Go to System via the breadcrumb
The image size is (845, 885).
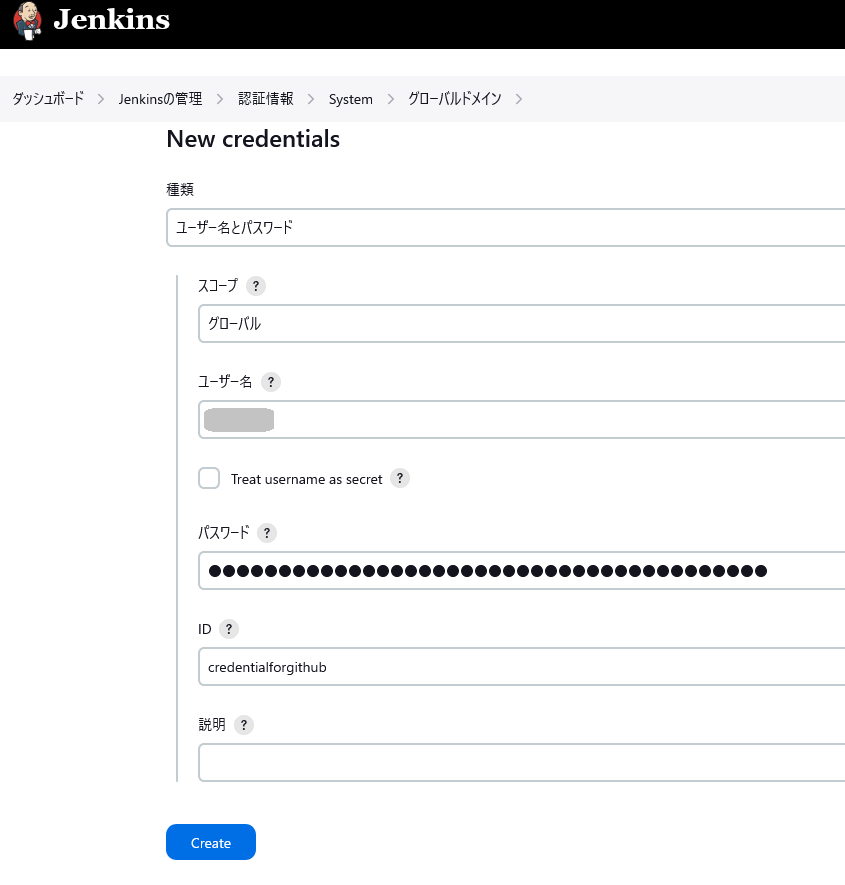click(350, 99)
